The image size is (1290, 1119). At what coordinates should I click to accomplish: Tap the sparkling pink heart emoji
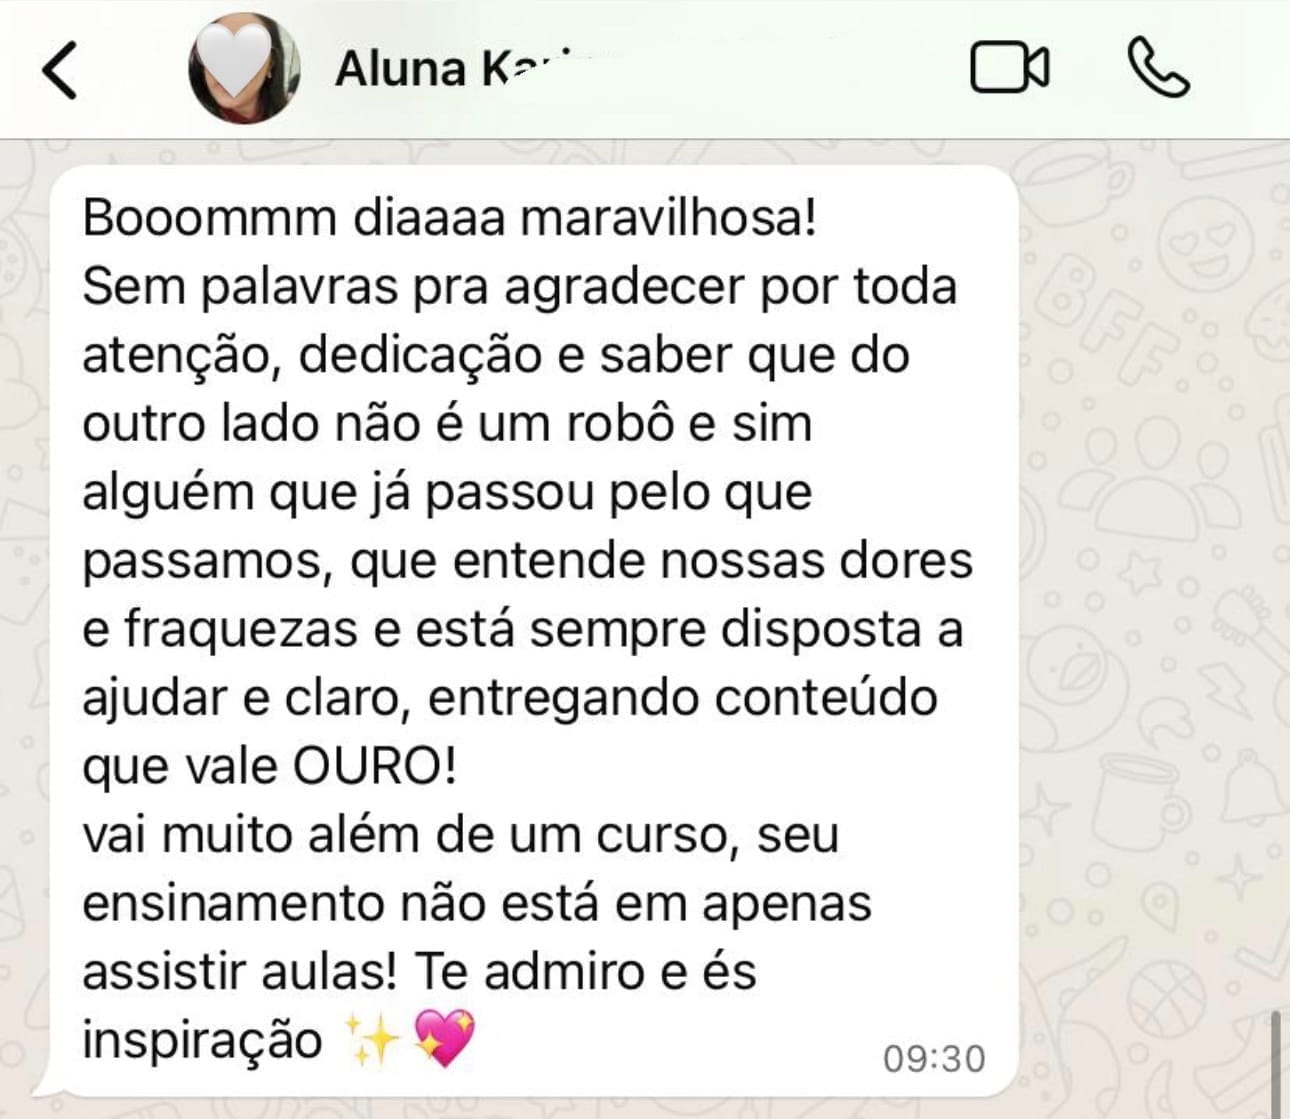(444, 1037)
